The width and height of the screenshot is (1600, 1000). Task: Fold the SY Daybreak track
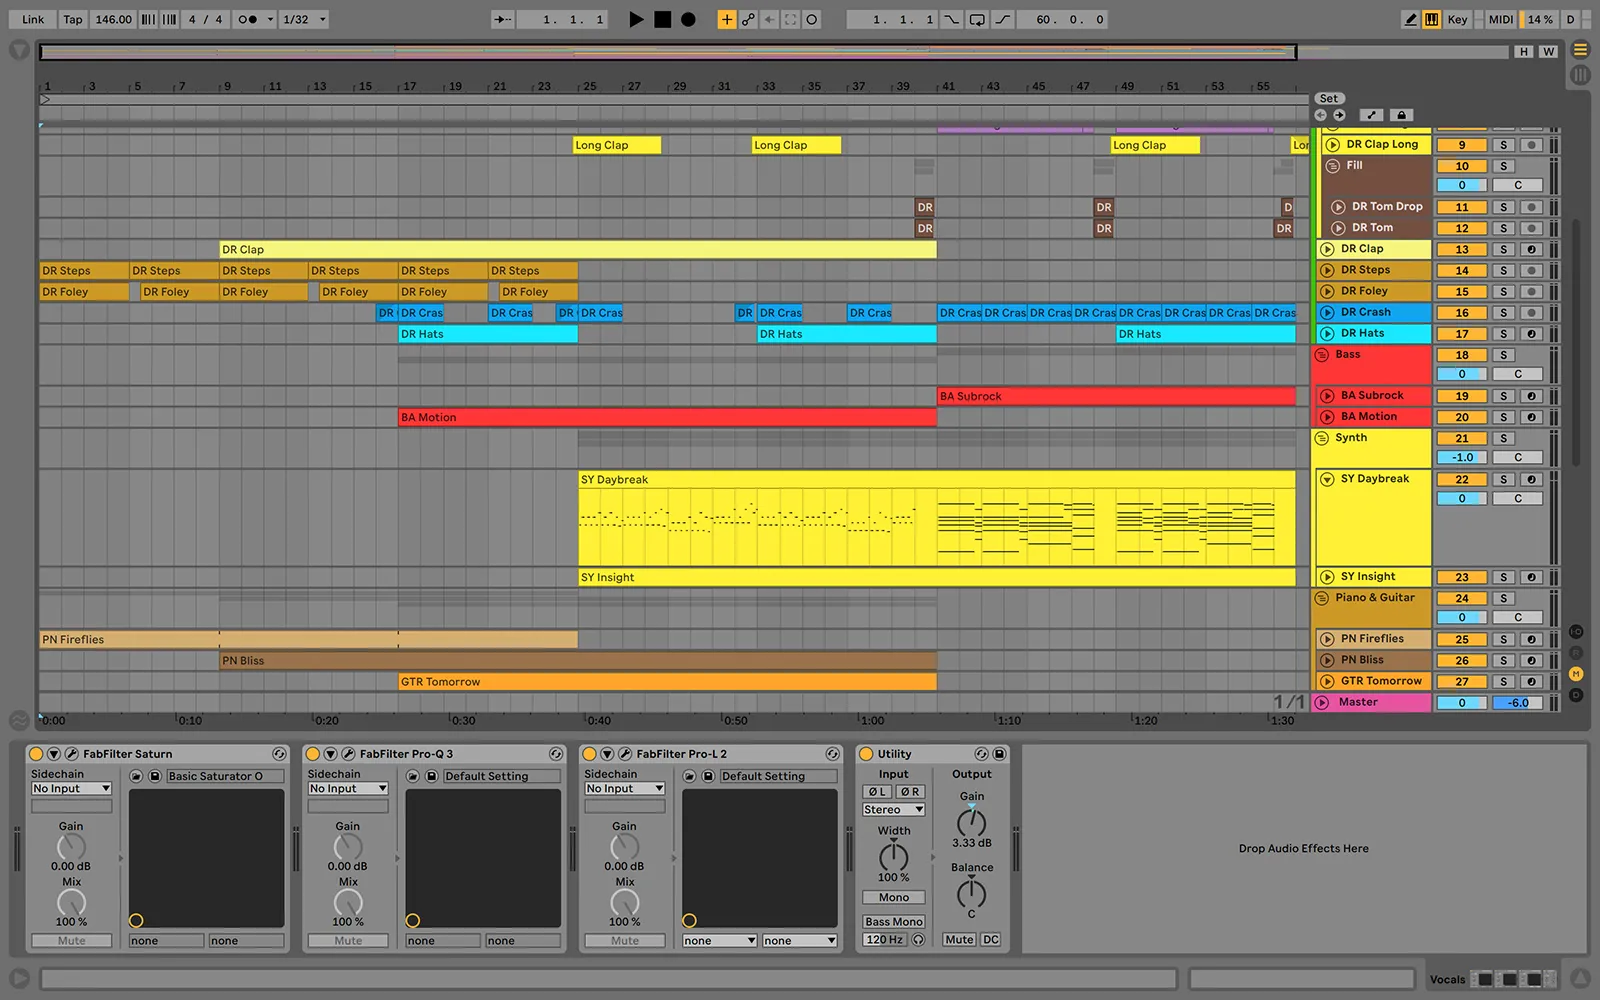point(1327,479)
